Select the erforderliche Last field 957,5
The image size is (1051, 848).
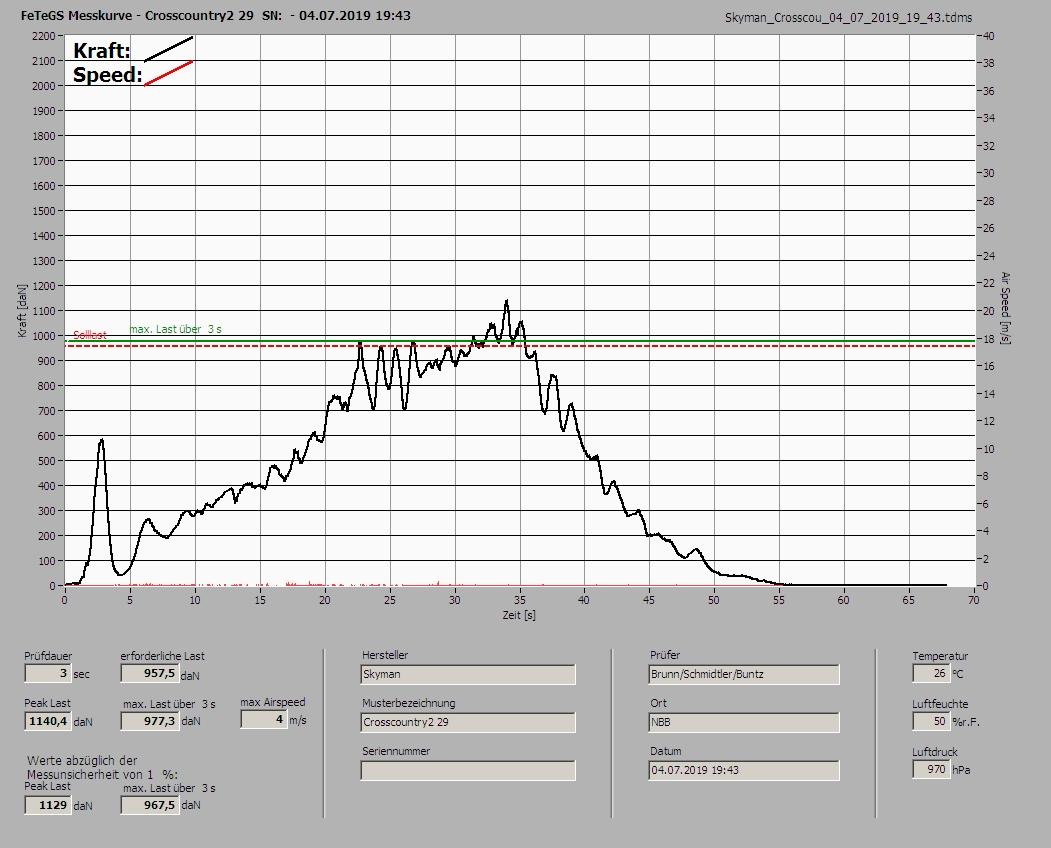(x=149, y=673)
